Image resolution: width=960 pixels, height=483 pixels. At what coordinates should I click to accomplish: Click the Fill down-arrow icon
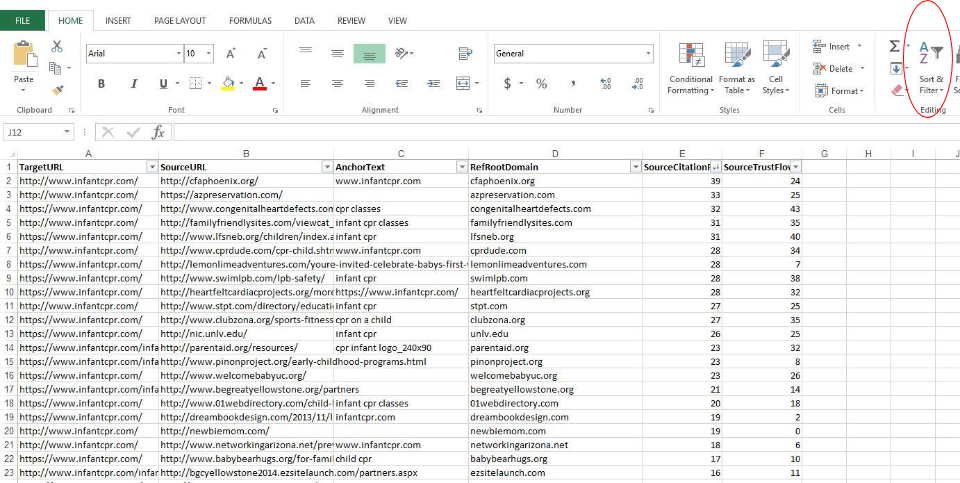coord(895,69)
